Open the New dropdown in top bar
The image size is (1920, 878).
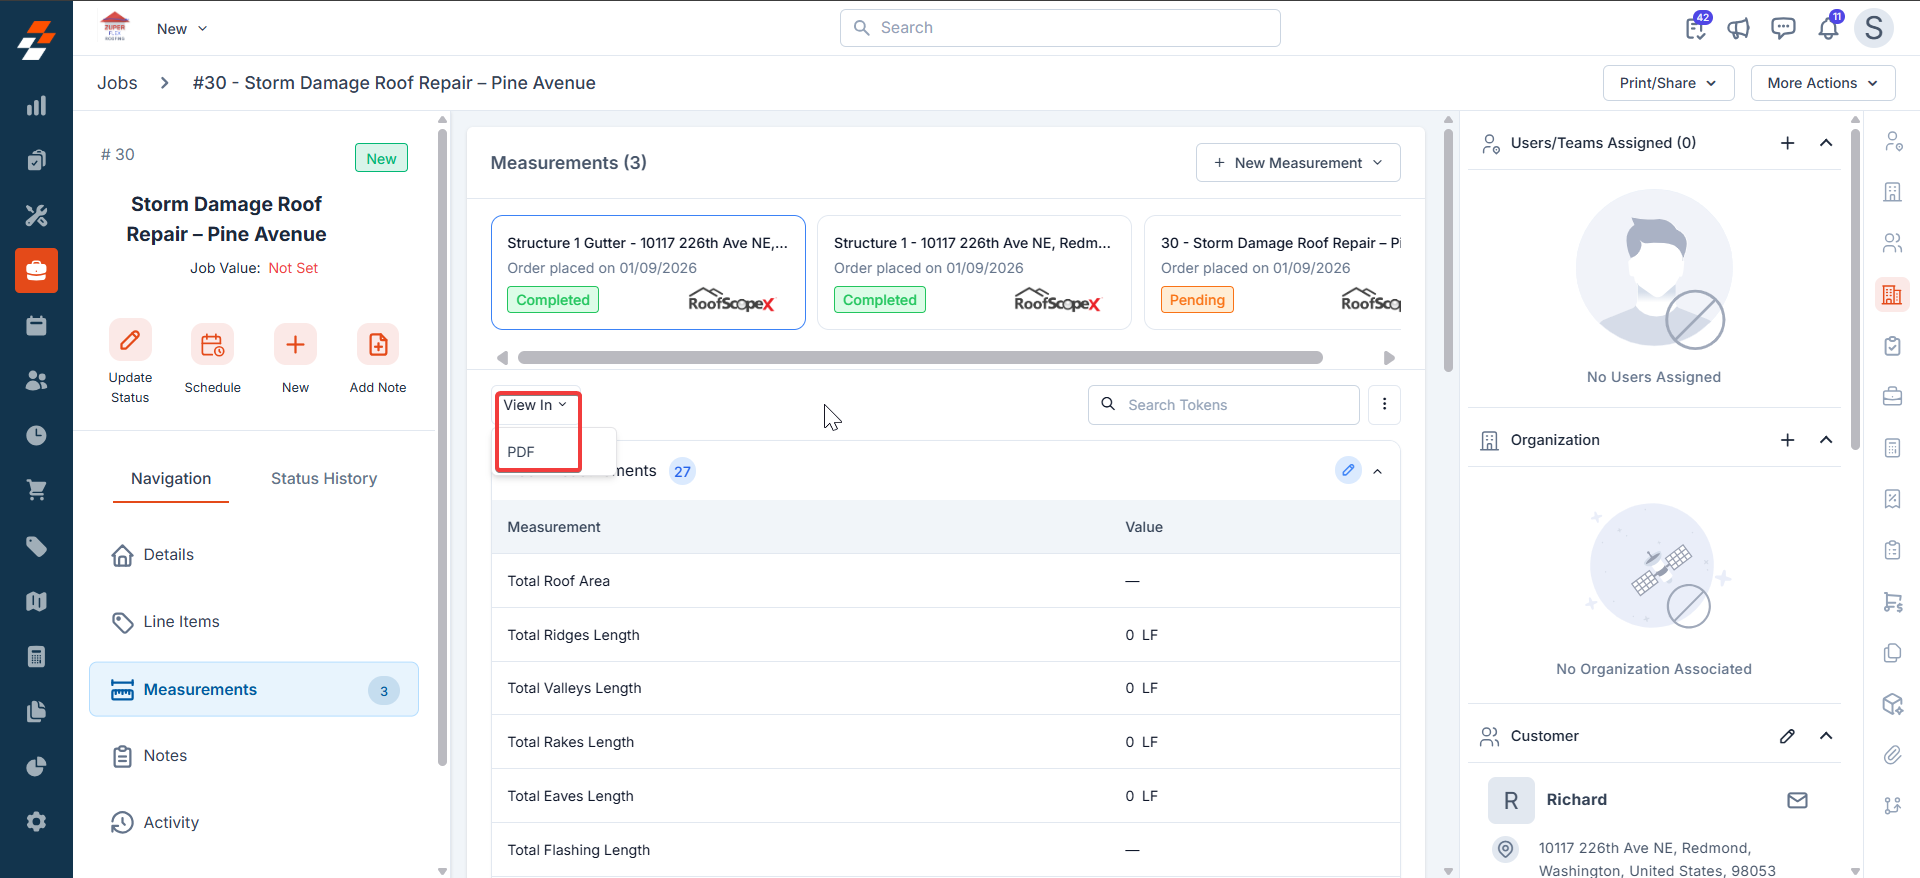pos(182,29)
